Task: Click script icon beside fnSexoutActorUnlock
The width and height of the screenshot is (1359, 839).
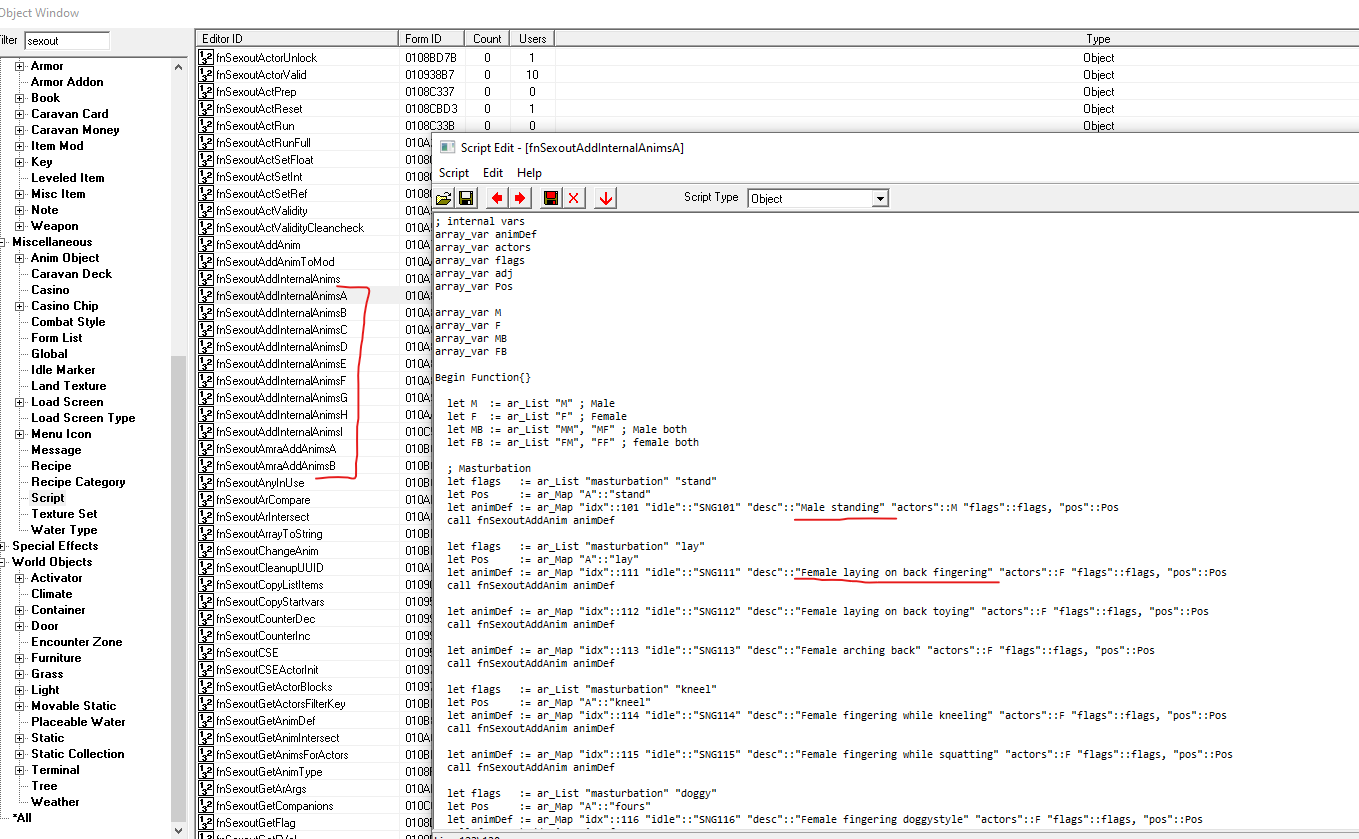Action: click(x=206, y=58)
